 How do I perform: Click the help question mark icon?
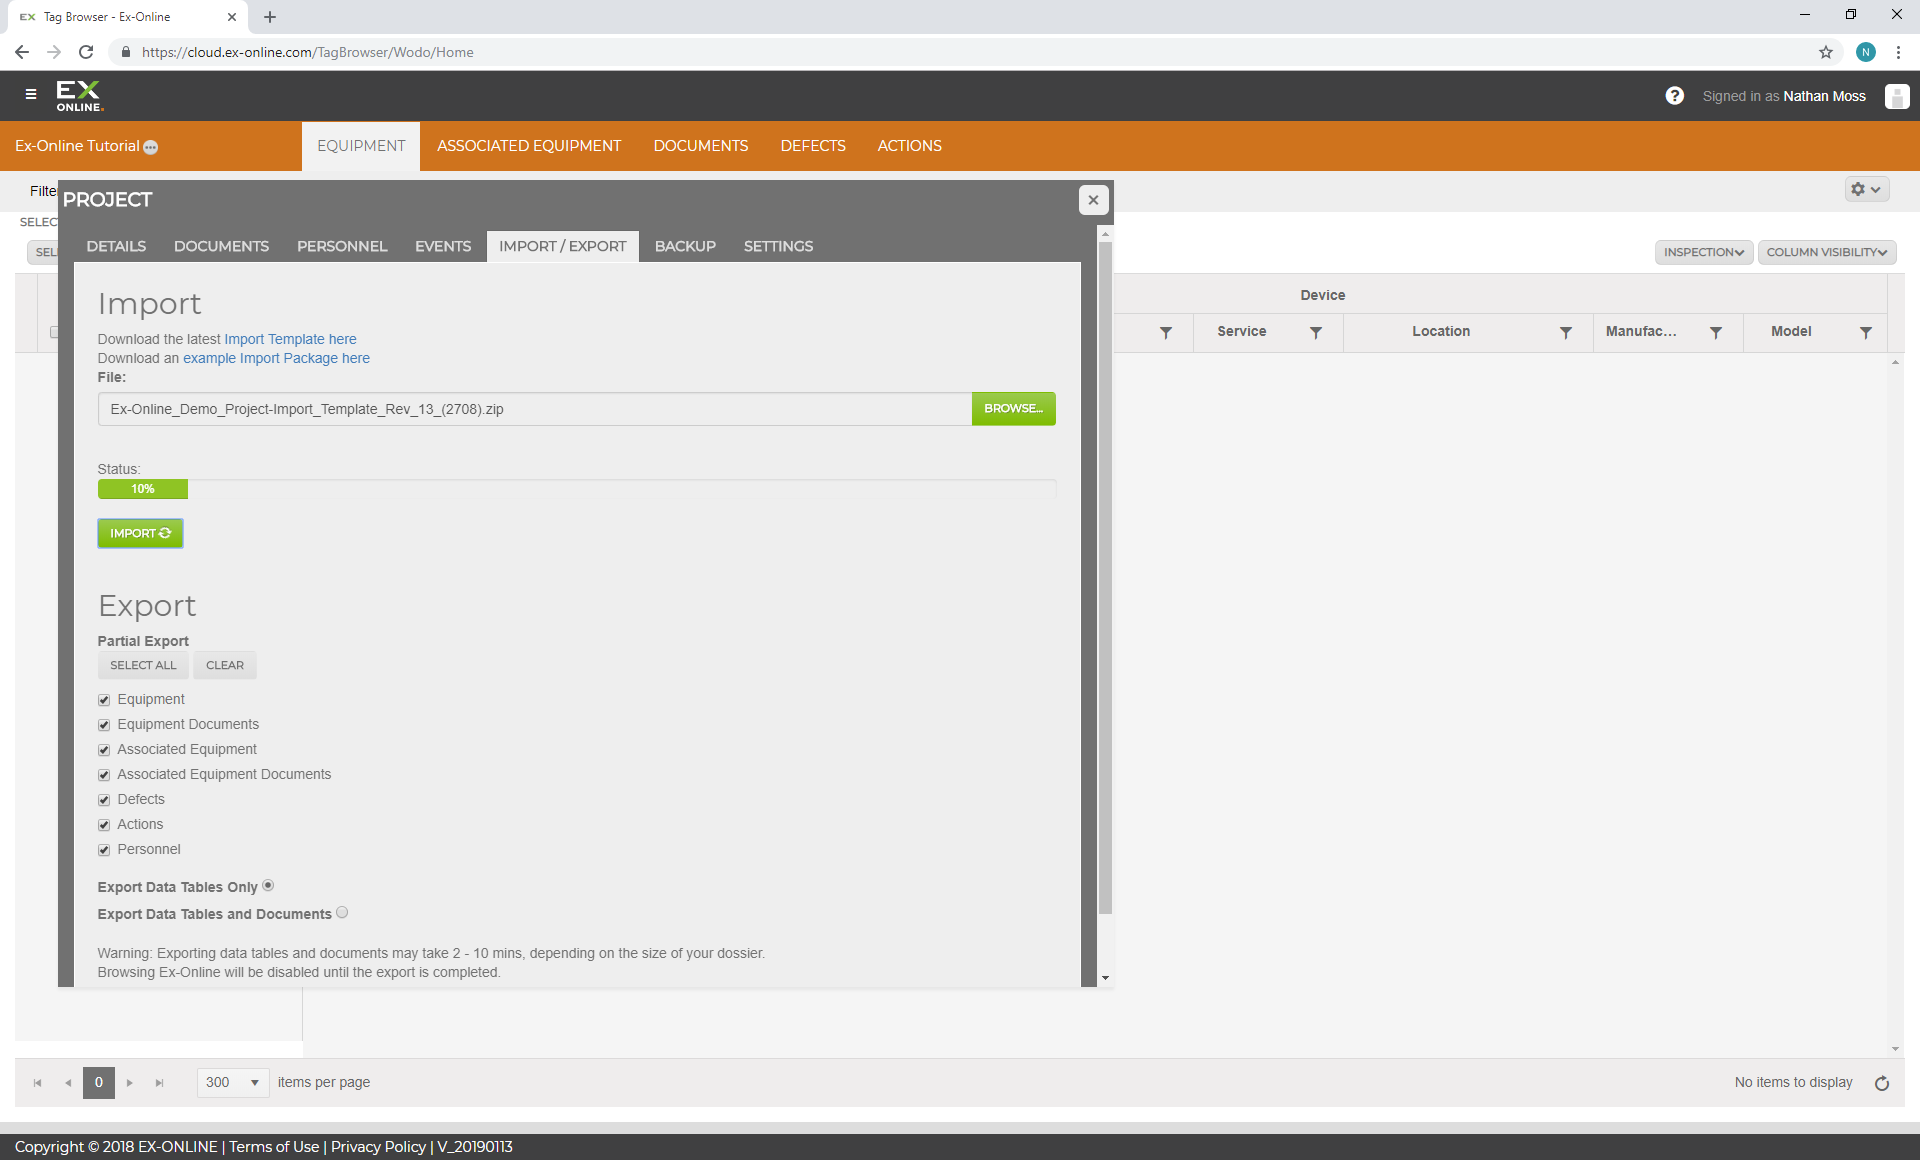point(1674,96)
